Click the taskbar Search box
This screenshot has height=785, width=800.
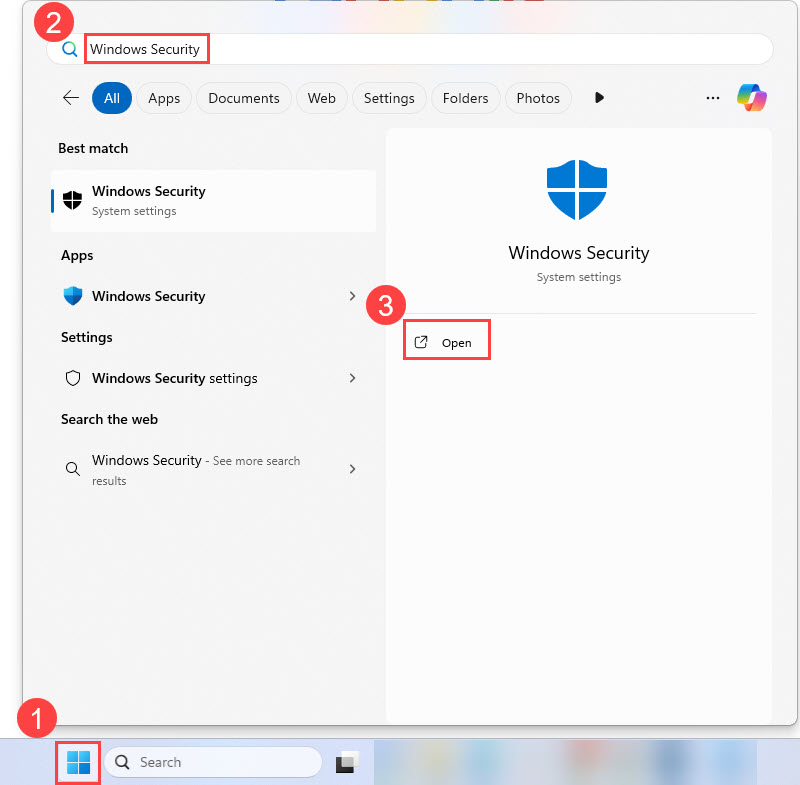213,762
